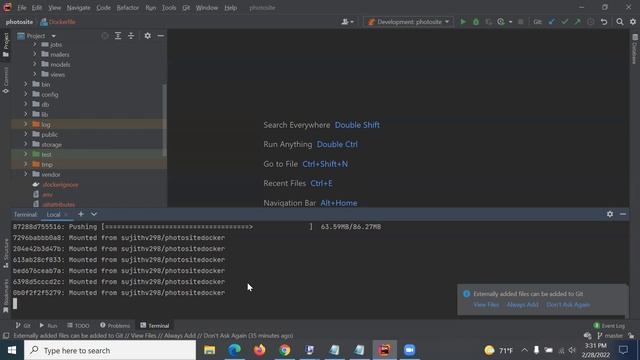This screenshot has width=640, height=360.
Task: Select opened file target icon in Project panel
Action: pyautogui.click(x=105, y=36)
